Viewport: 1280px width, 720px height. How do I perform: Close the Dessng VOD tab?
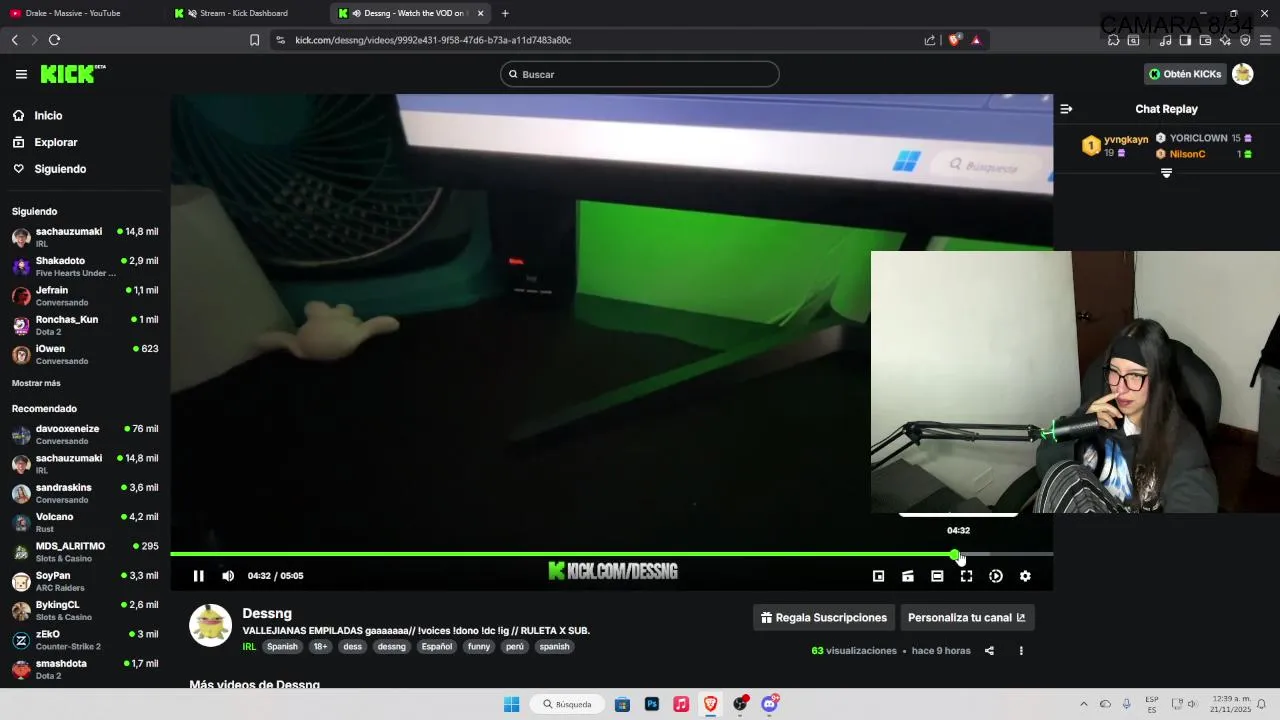click(481, 13)
